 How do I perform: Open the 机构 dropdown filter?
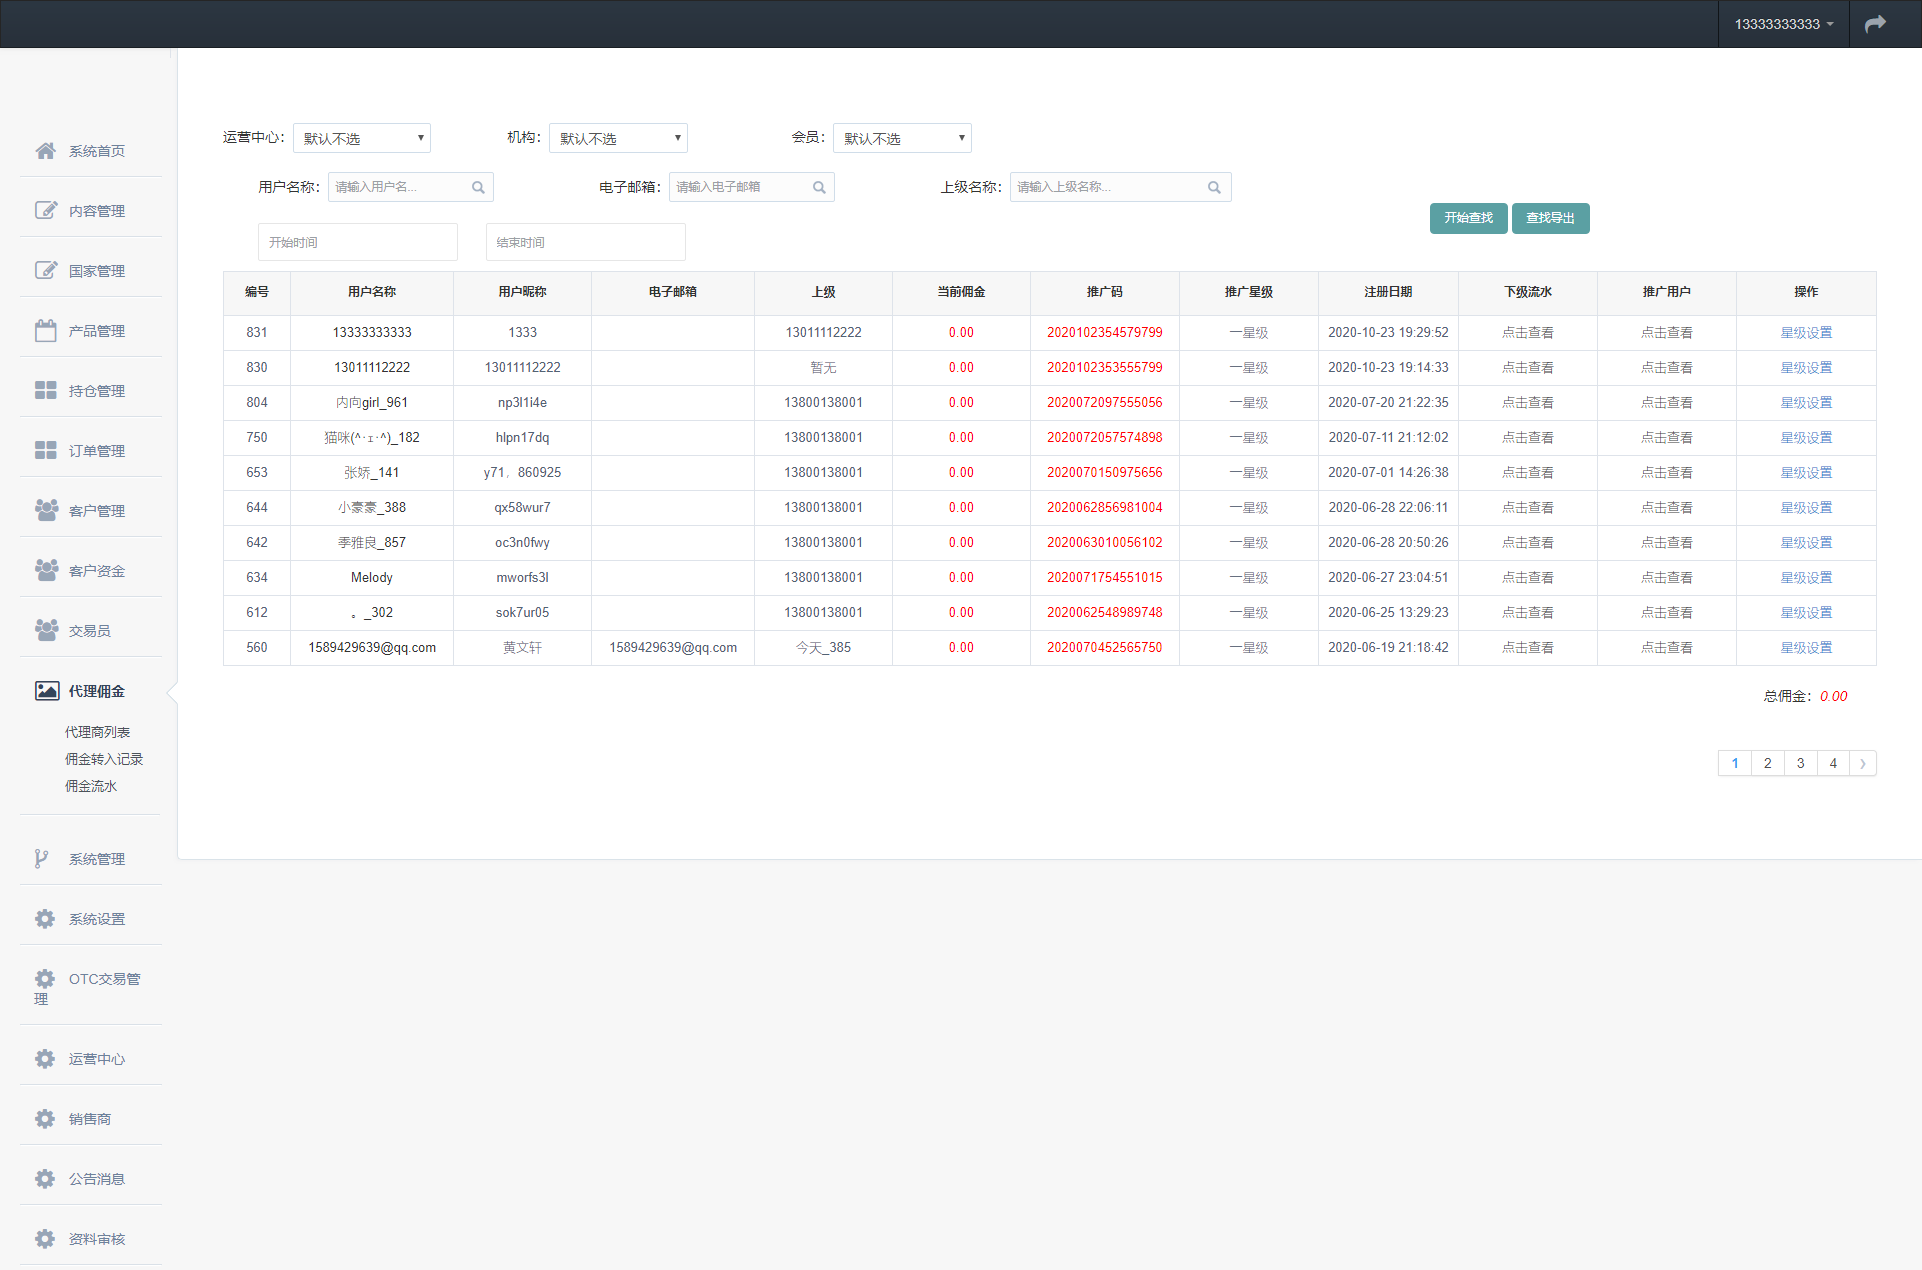pos(618,138)
